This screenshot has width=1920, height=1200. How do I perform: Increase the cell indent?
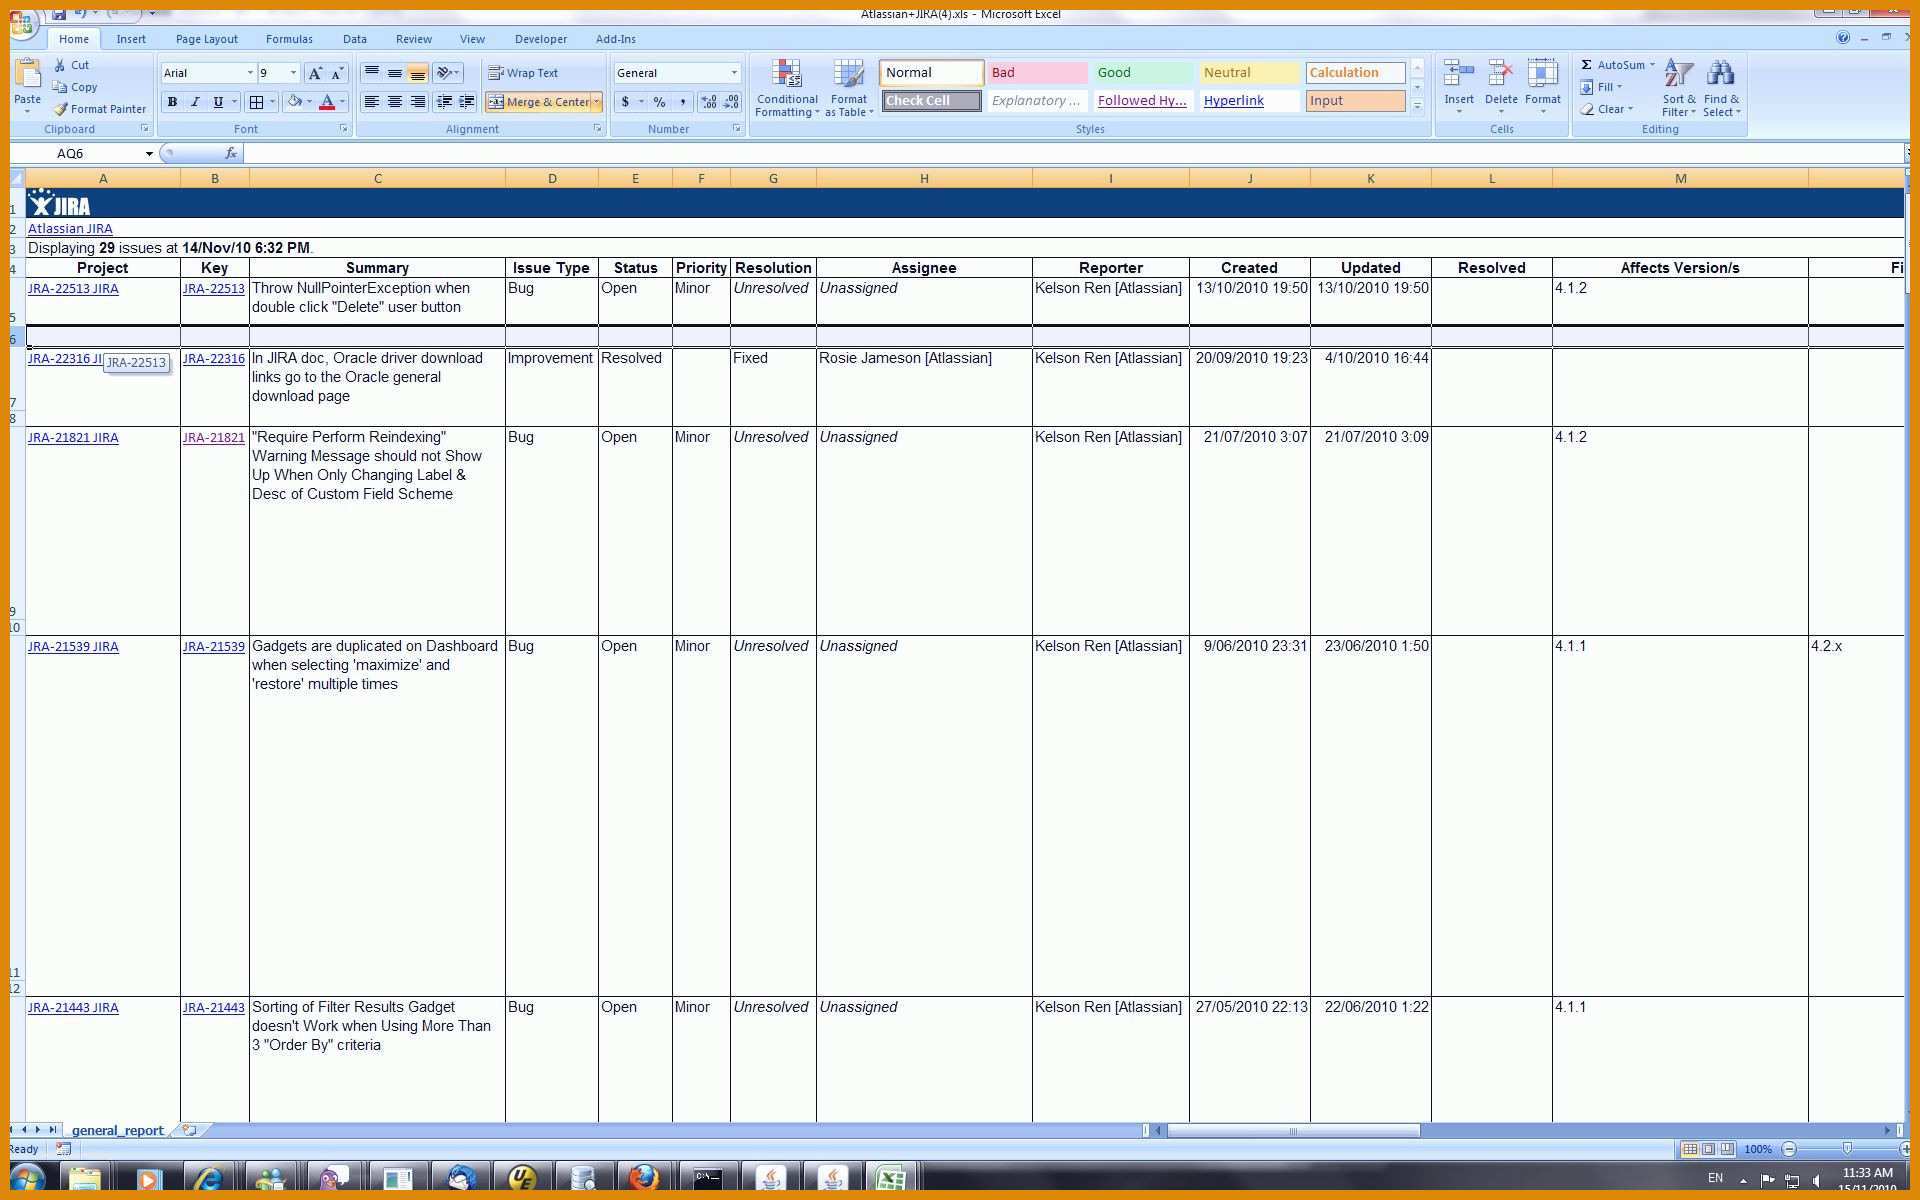click(x=467, y=102)
